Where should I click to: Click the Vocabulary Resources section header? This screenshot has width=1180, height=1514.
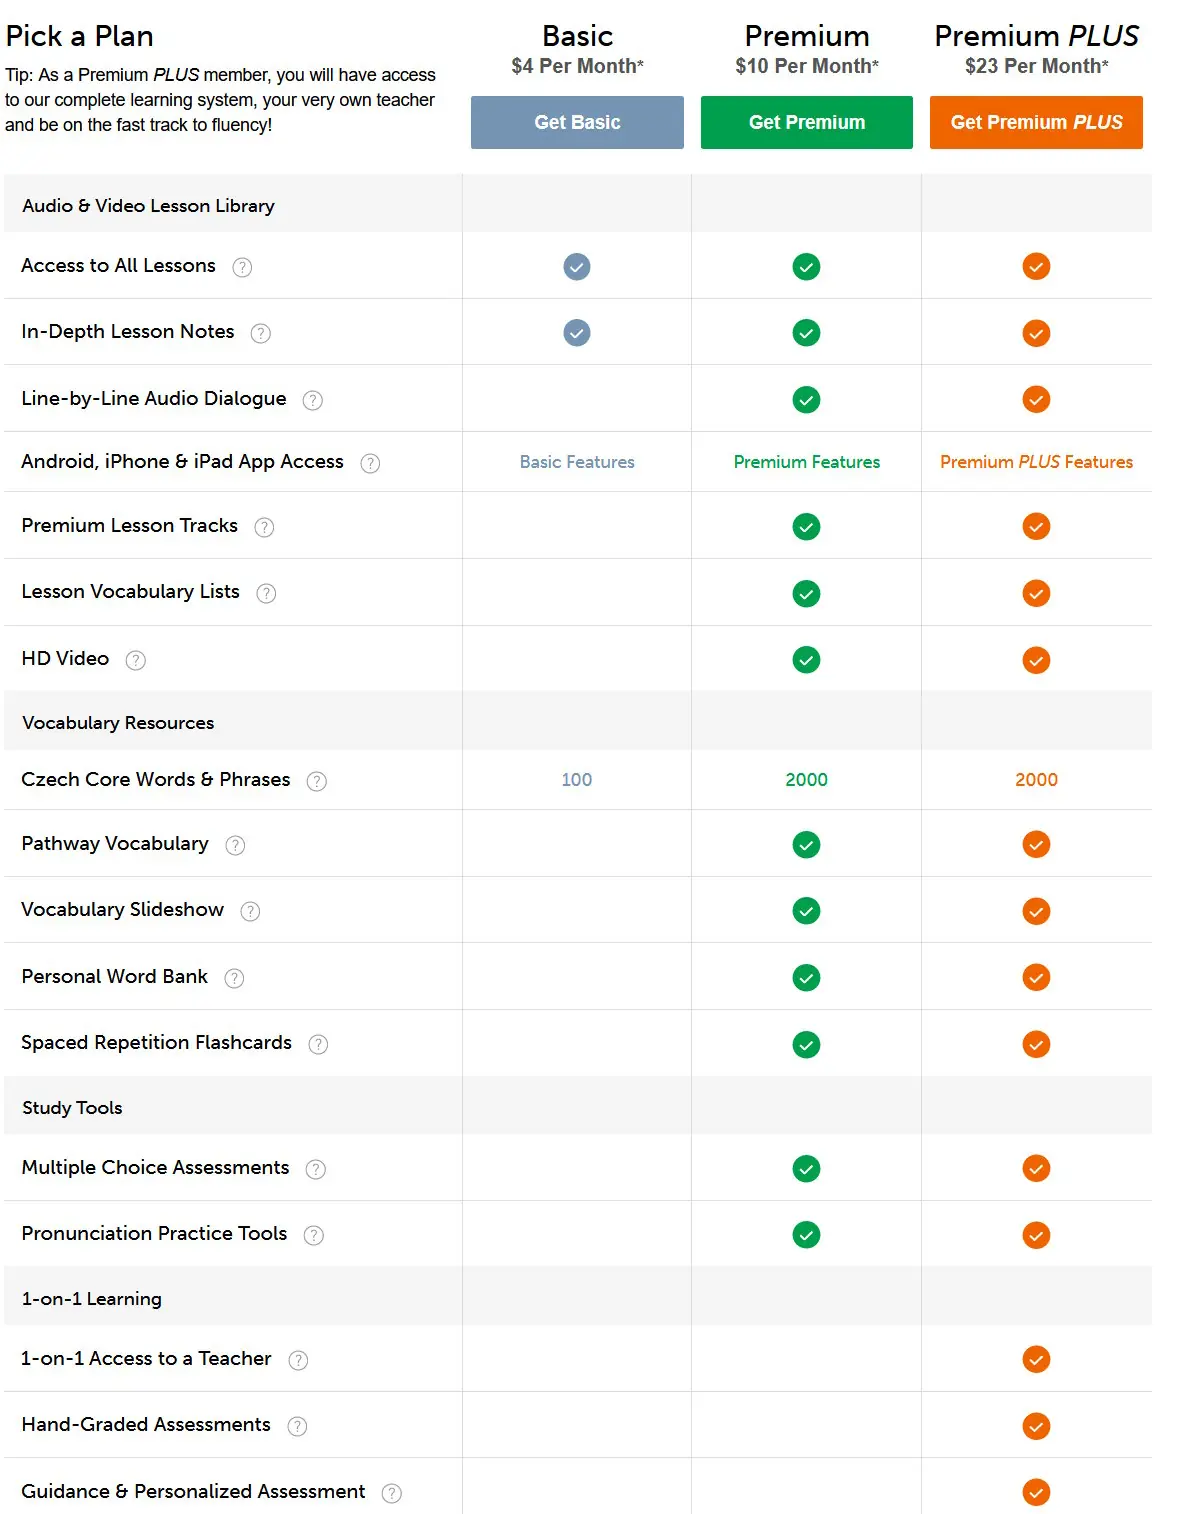(118, 723)
